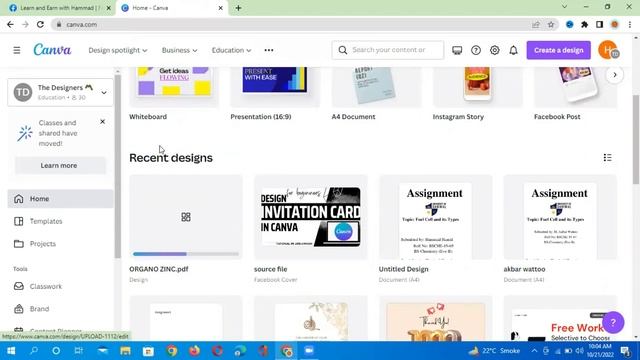The image size is (640, 360).
Task: Open the hamburger menu beside Canva logo
Action: (17, 50)
